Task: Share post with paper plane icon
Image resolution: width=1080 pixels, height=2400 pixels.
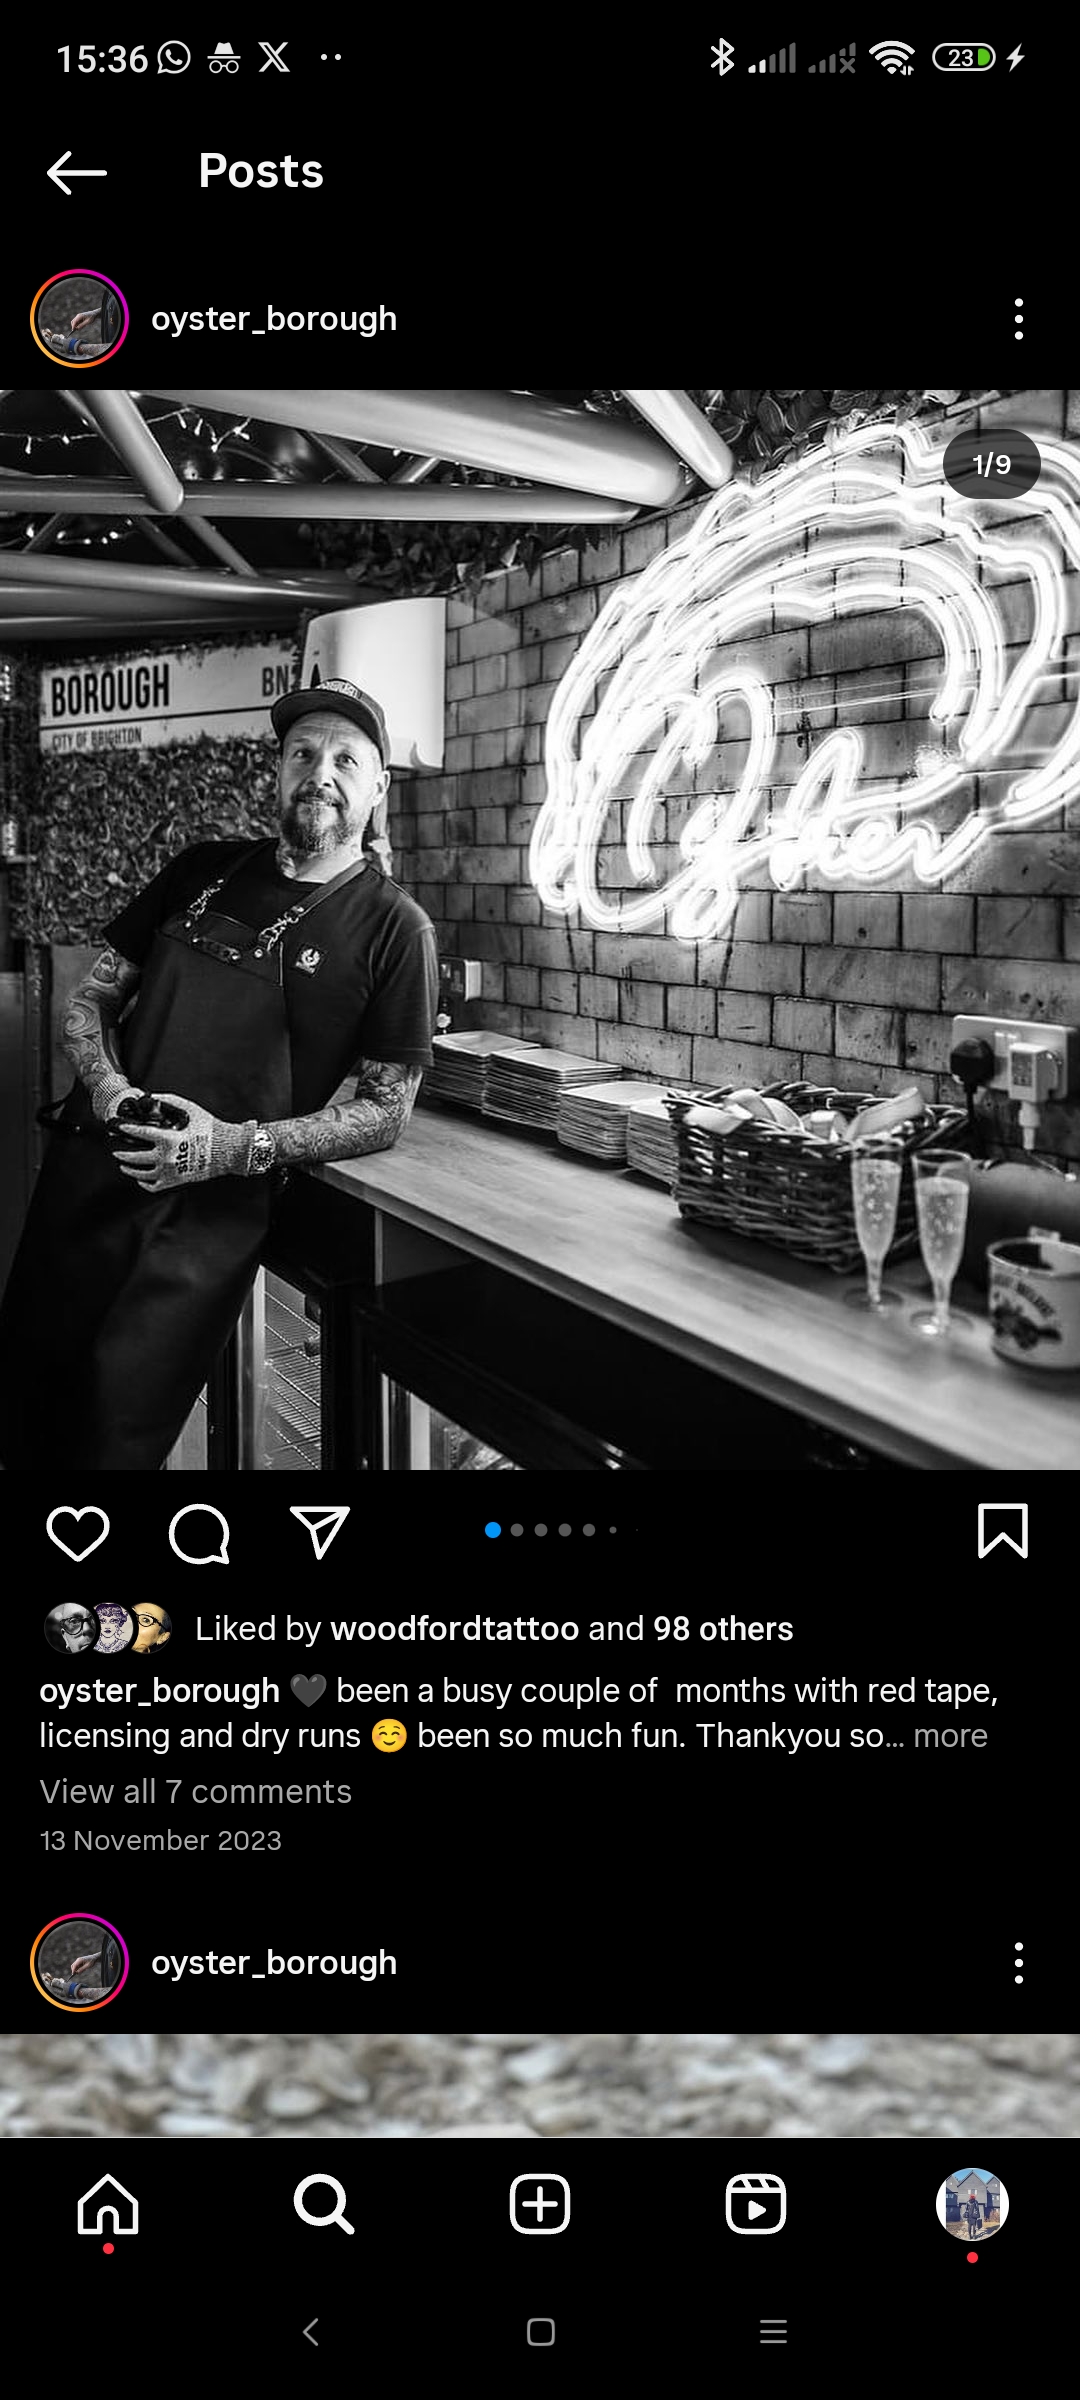Action: pyautogui.click(x=319, y=1532)
